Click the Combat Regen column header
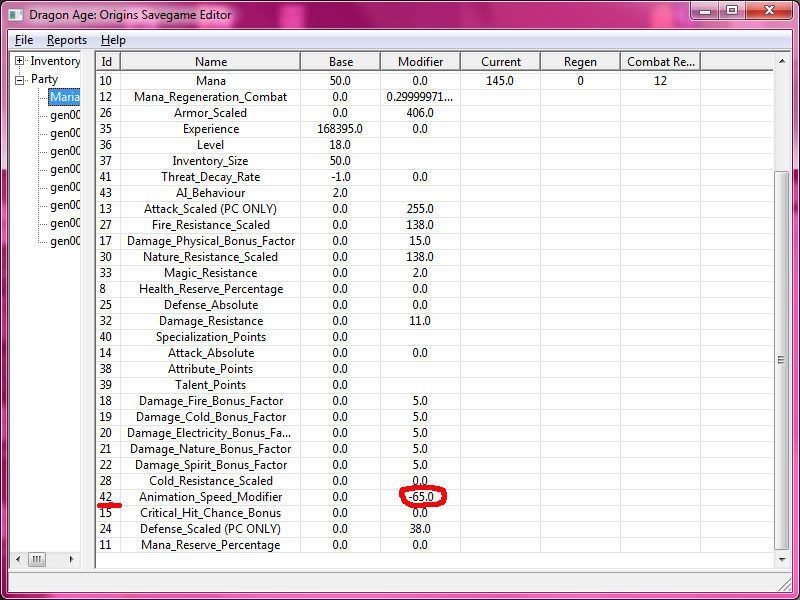Screen dimensions: 800x600 click(x=660, y=62)
